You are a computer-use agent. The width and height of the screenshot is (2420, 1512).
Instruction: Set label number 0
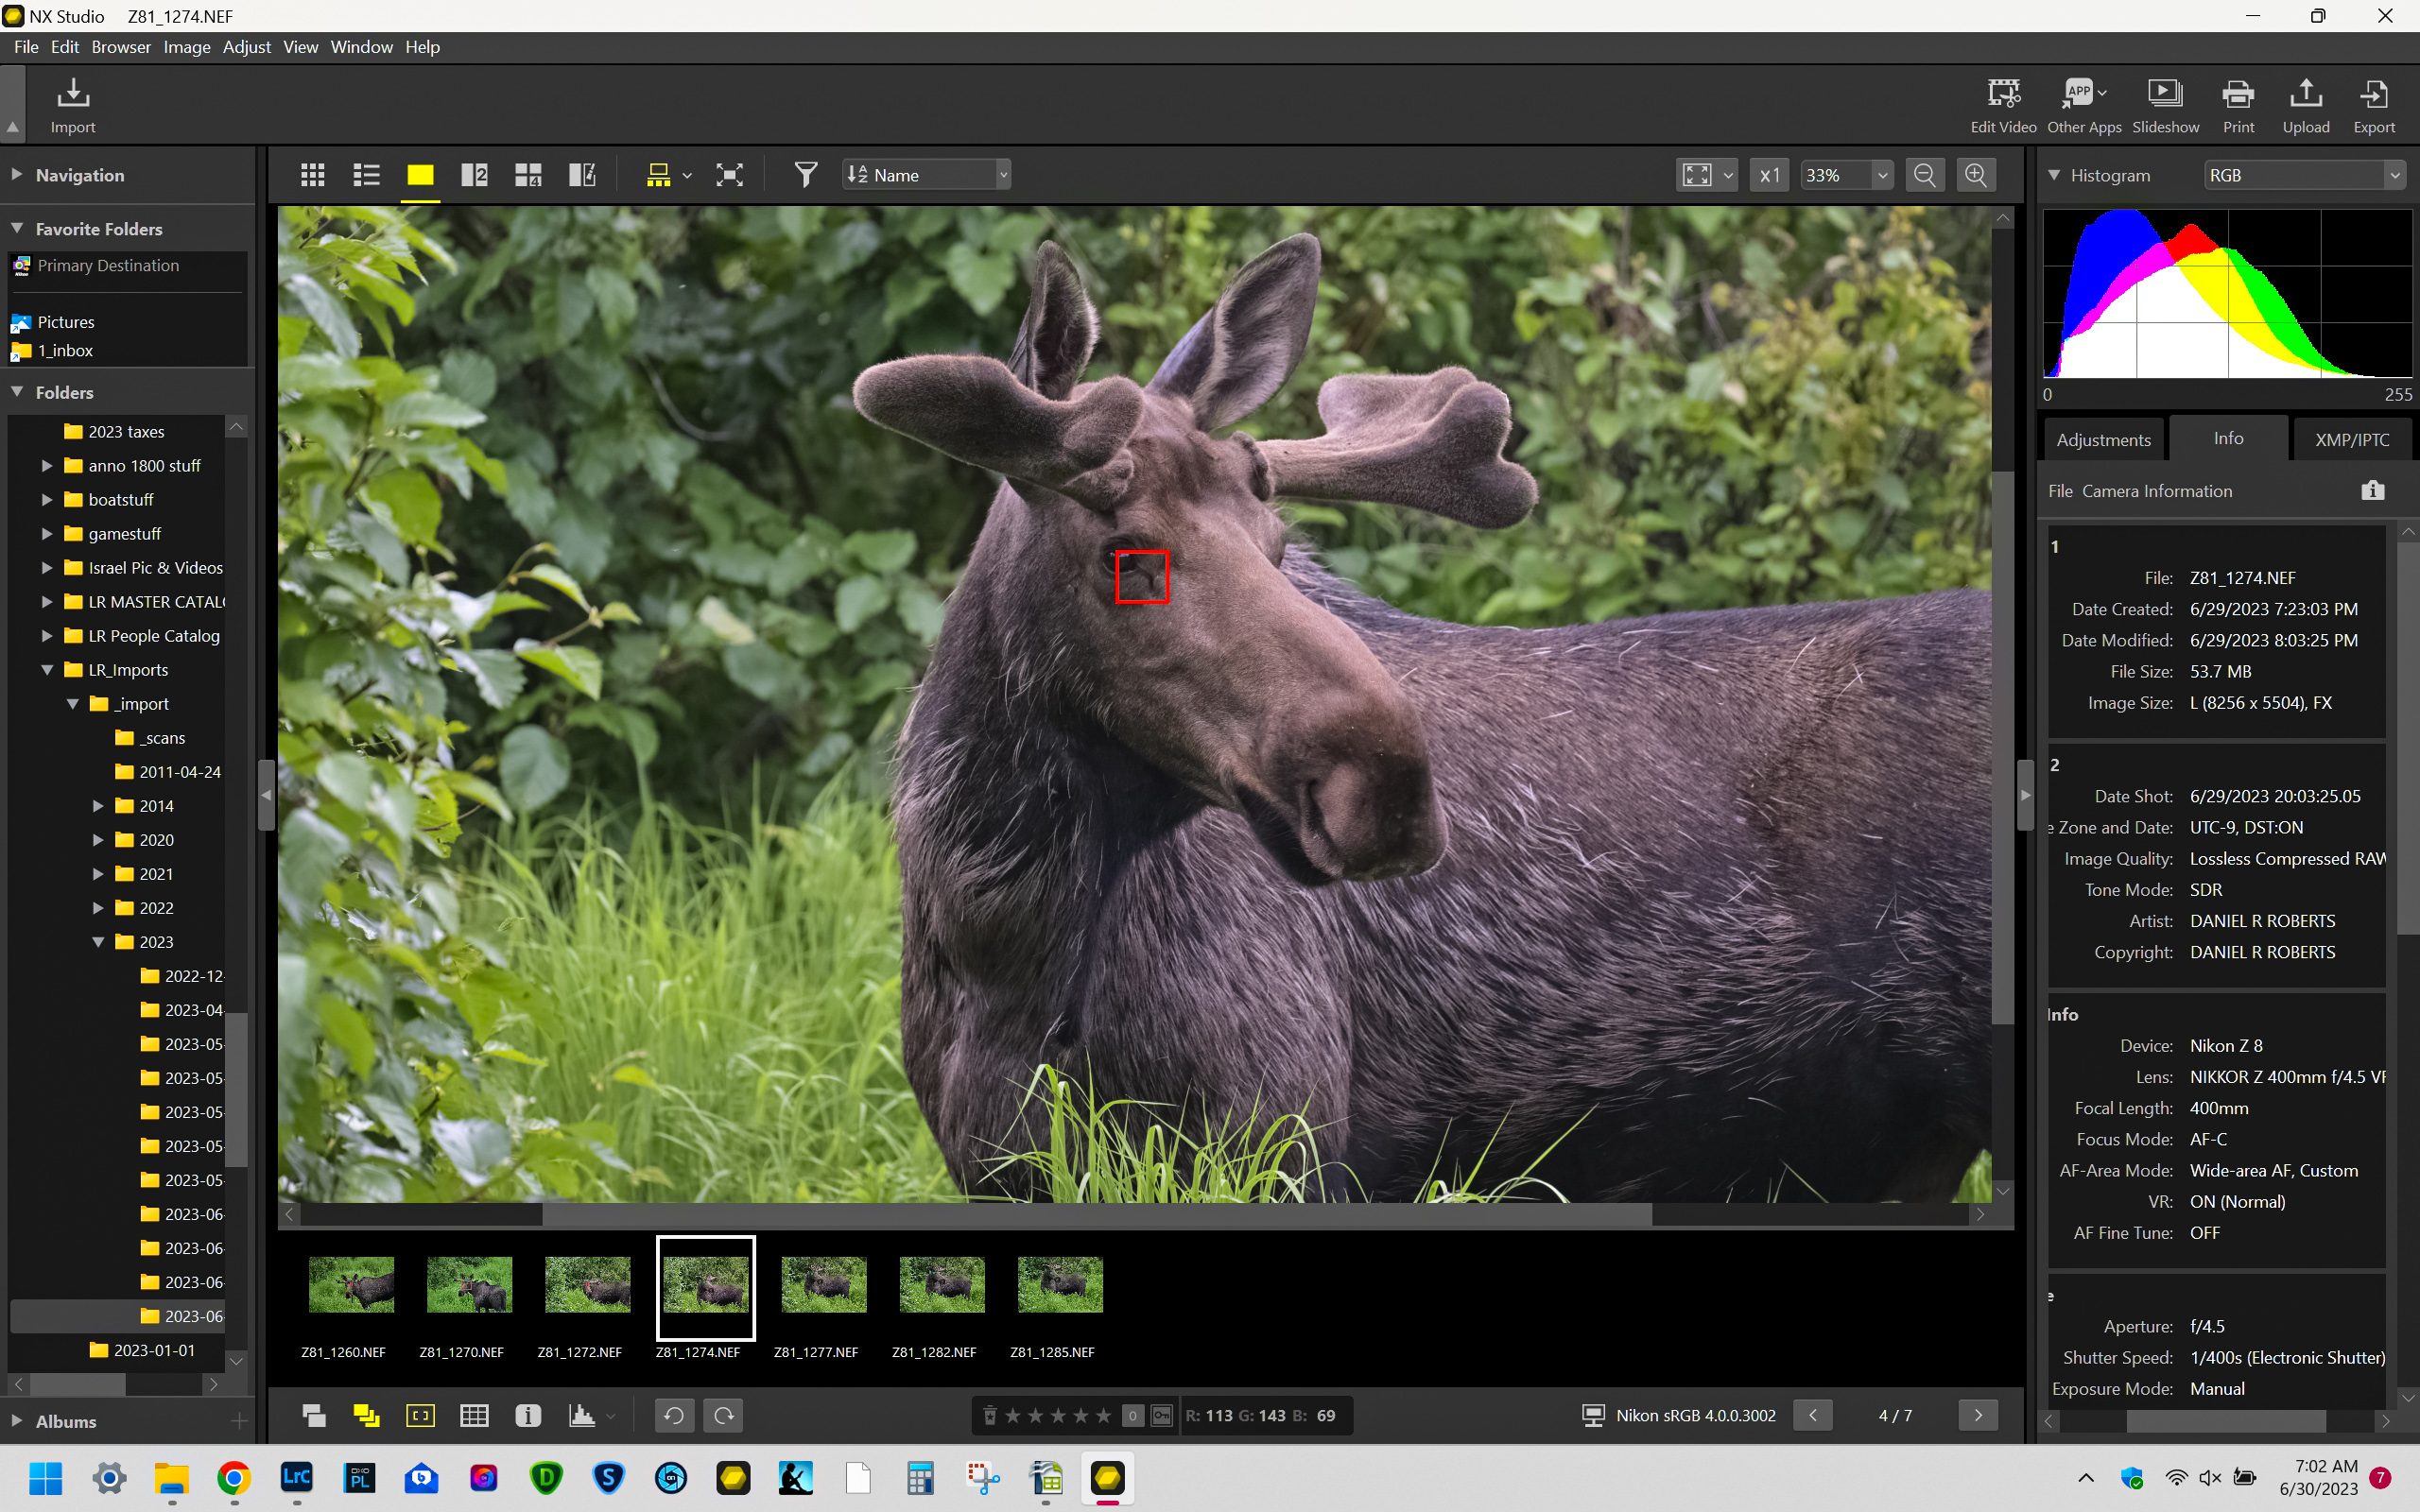(1132, 1415)
